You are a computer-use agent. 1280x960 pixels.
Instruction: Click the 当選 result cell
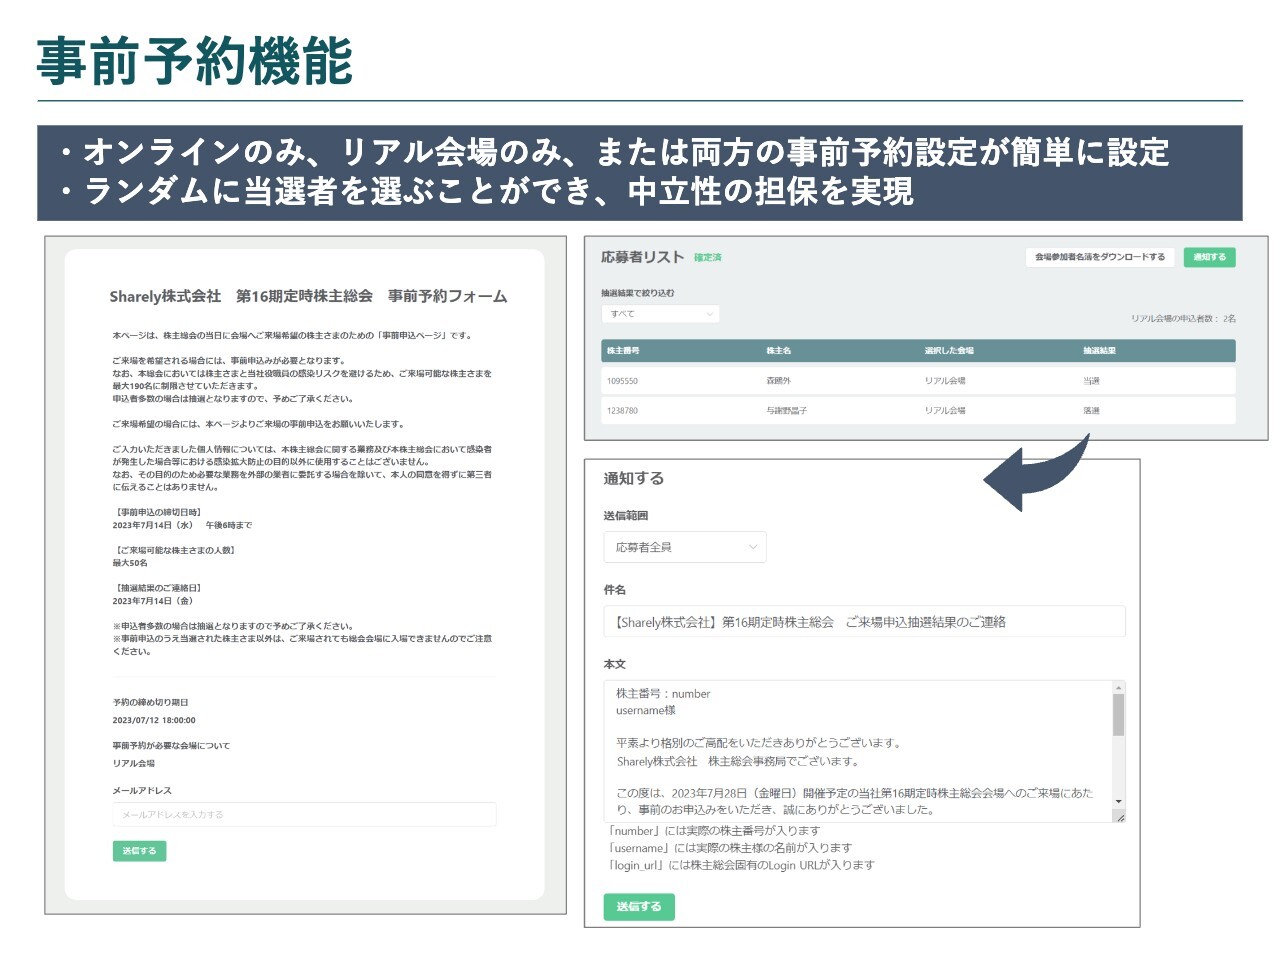(x=1091, y=381)
